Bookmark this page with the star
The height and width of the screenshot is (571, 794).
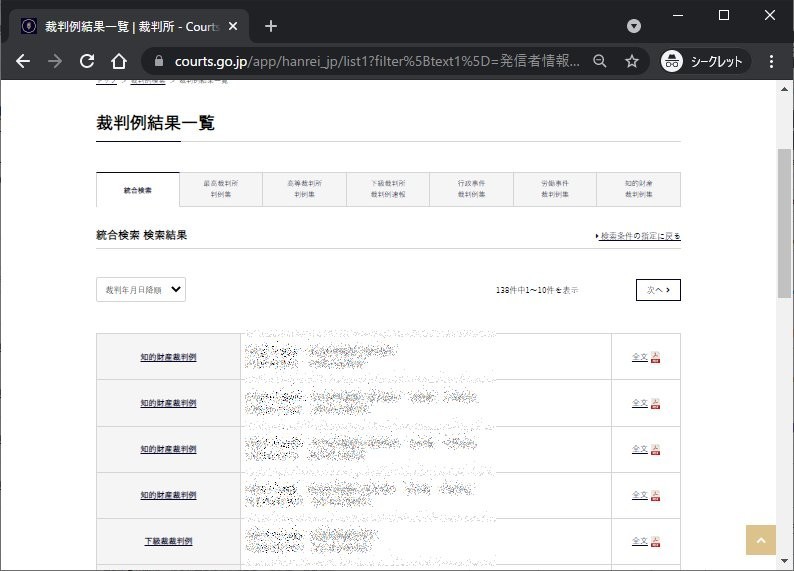(x=631, y=61)
